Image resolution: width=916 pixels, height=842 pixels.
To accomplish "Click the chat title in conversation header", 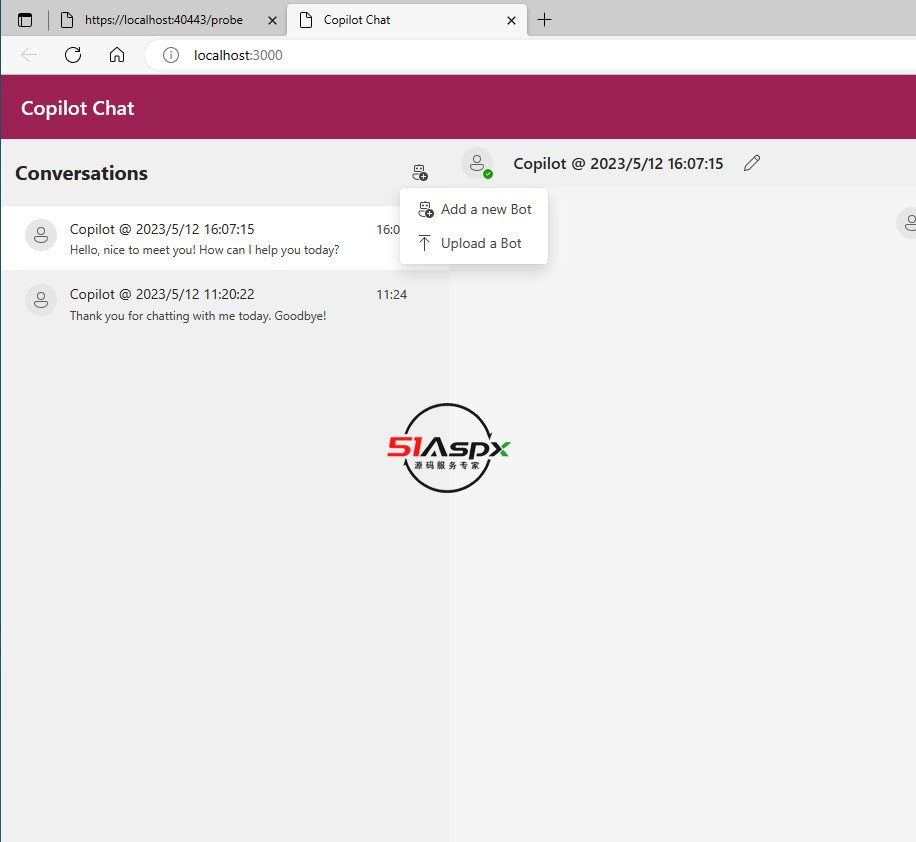I will pyautogui.click(x=618, y=164).
